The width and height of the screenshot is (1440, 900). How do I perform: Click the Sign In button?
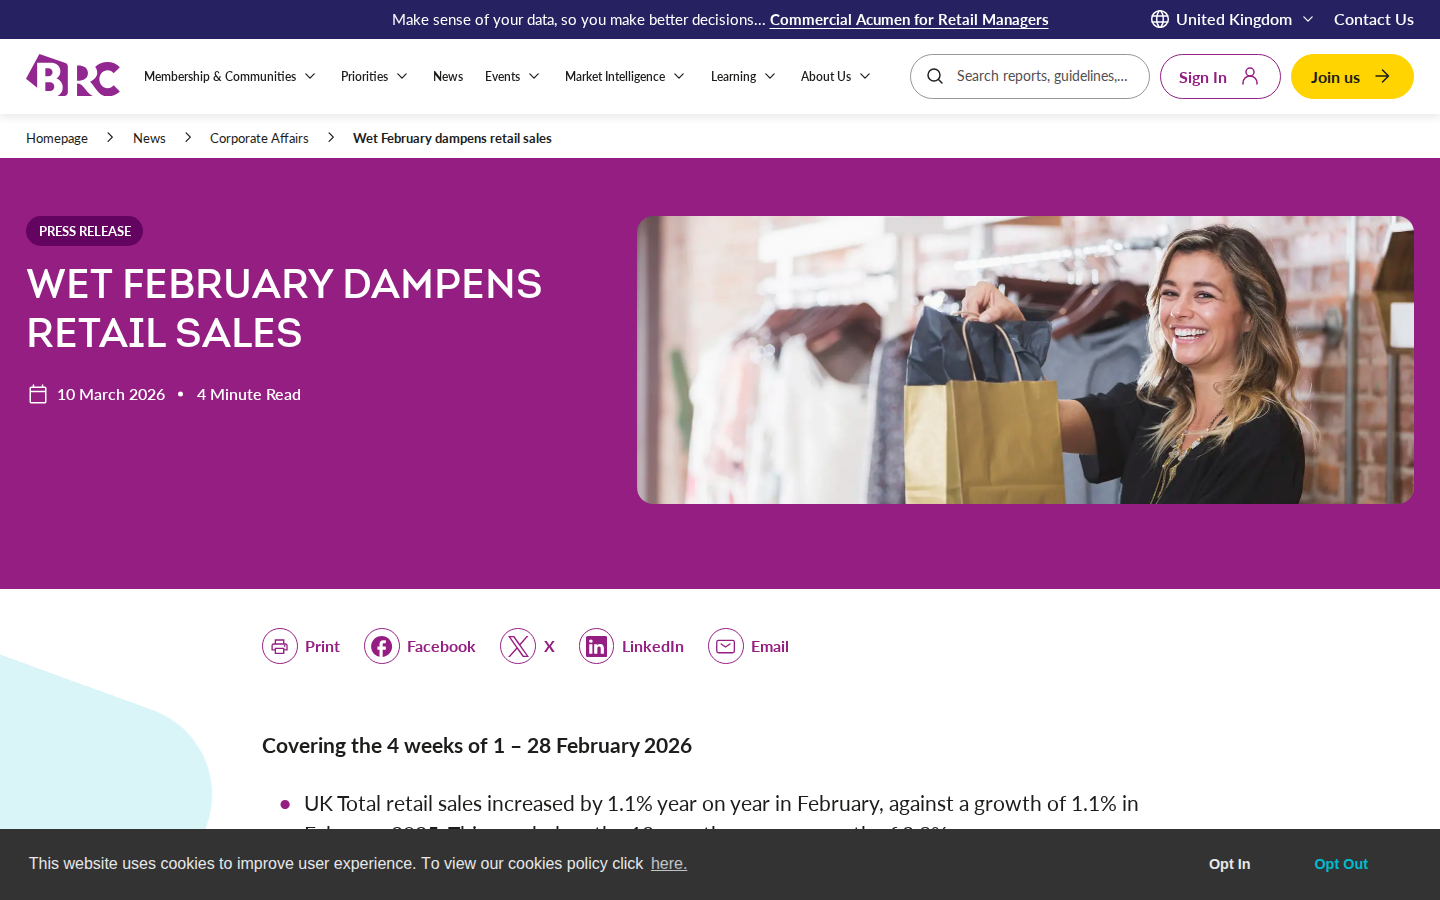pos(1220,76)
